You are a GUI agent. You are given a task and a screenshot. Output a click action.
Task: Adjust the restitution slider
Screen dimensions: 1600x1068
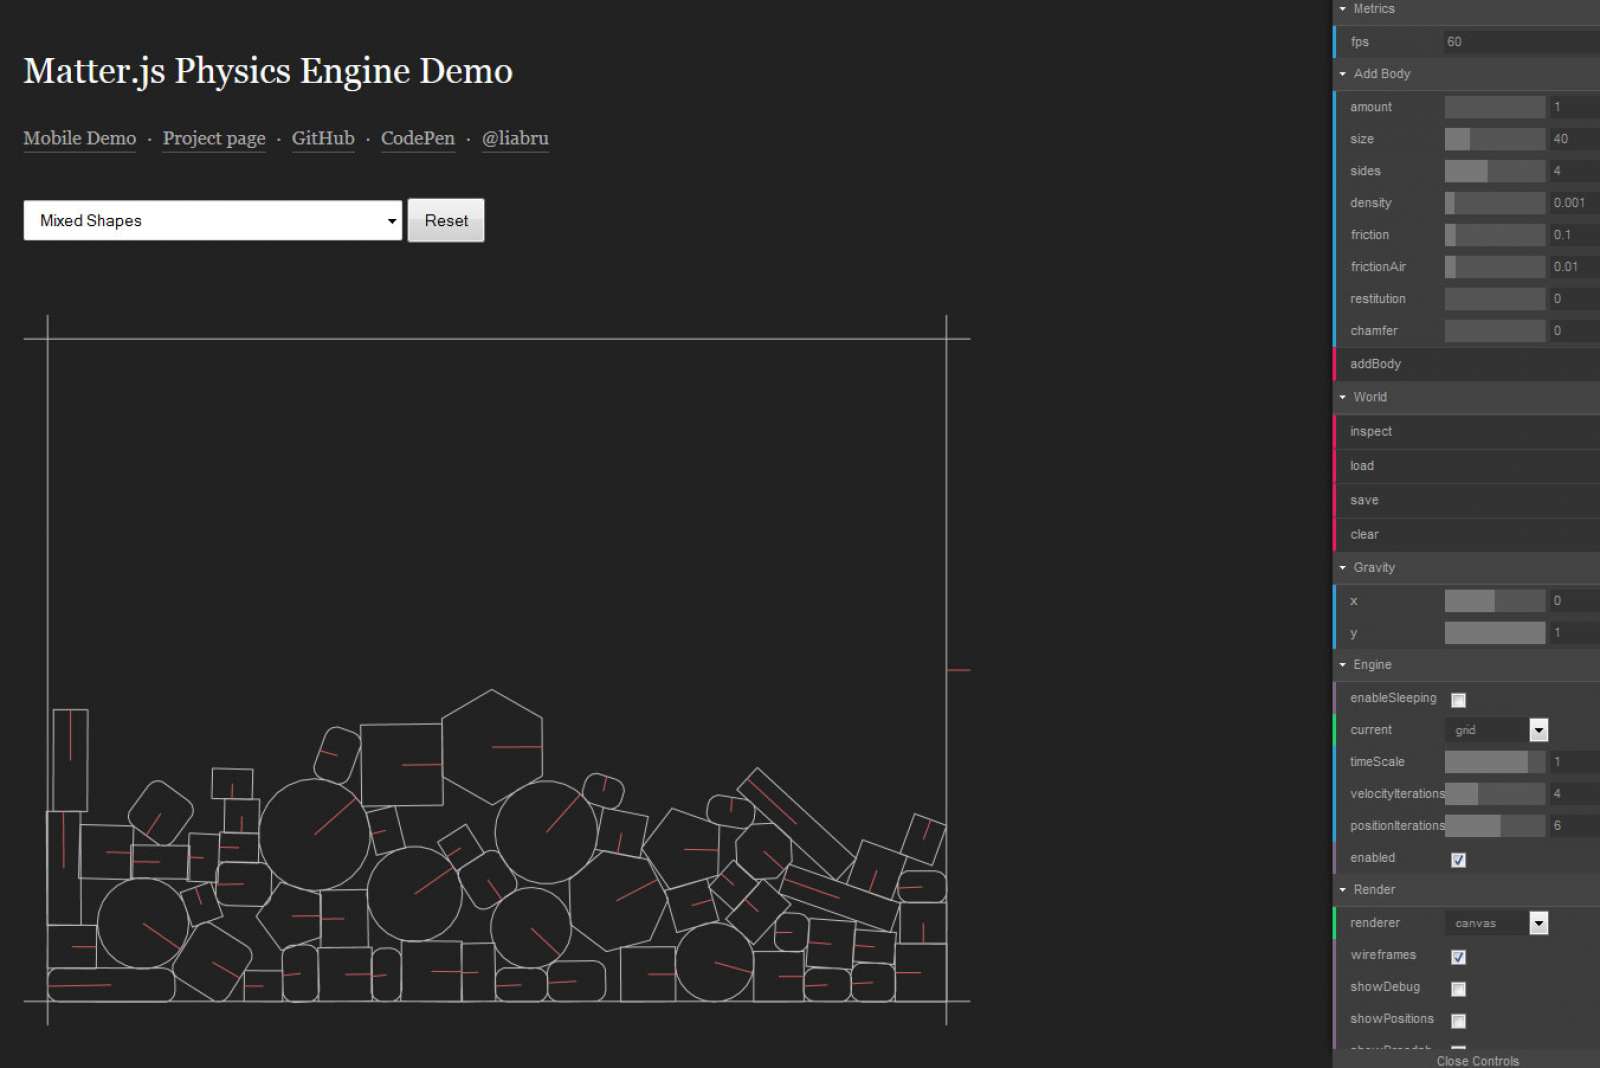(1495, 299)
